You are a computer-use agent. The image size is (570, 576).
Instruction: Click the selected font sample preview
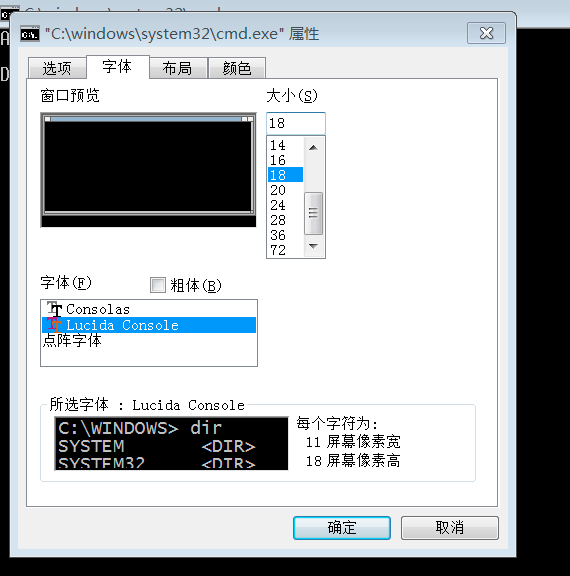pos(171,443)
